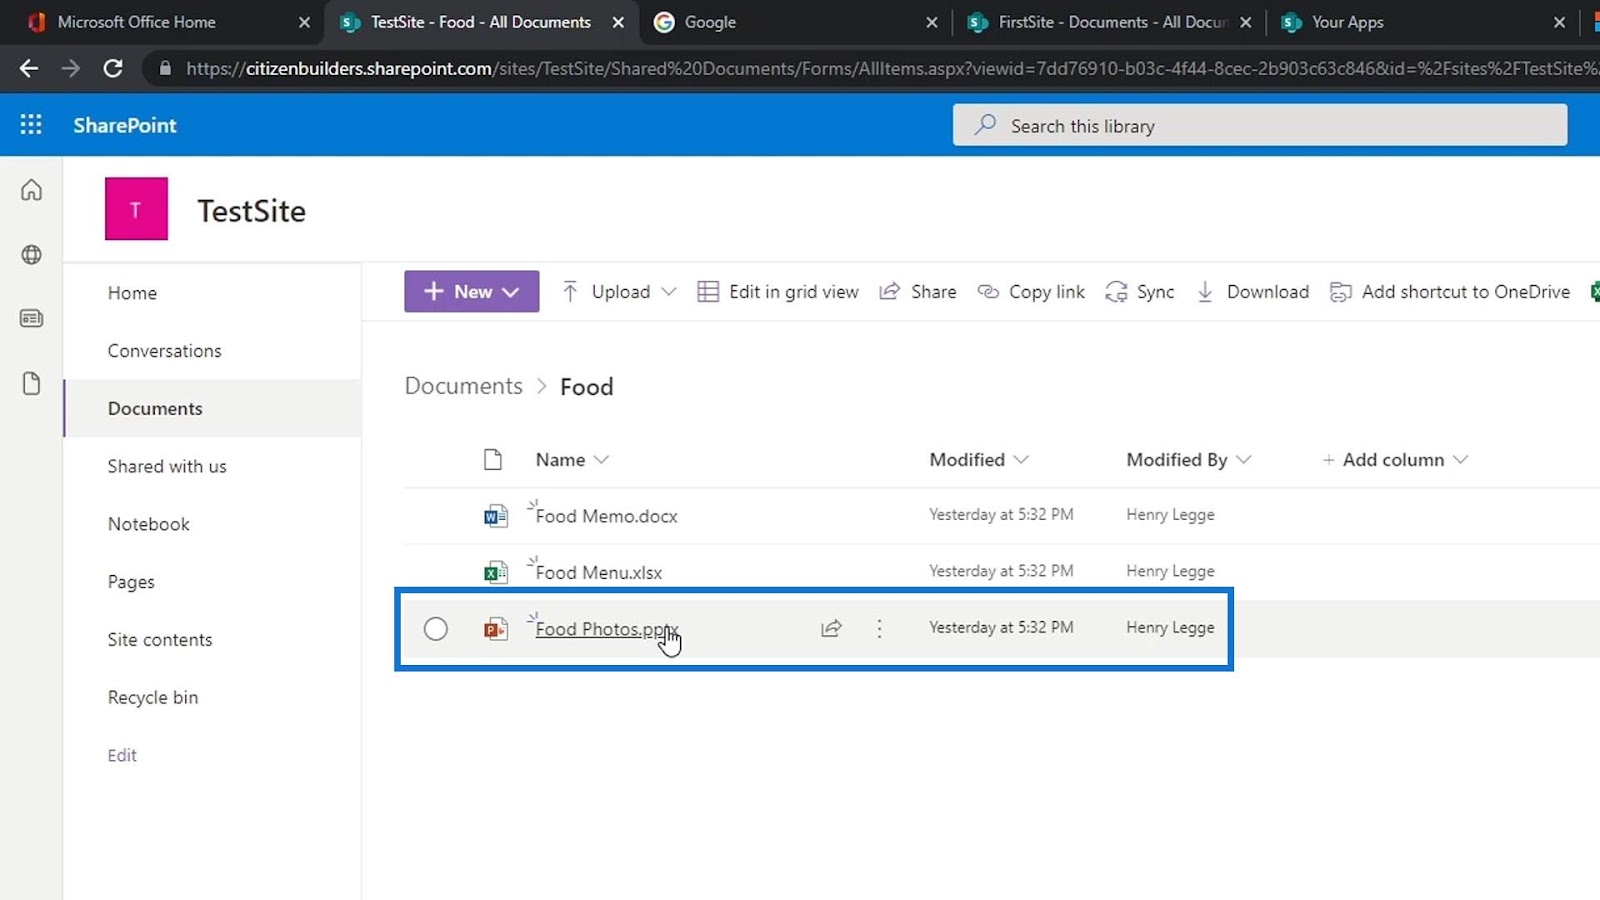Click Sync in the command bar
The image size is (1600, 900).
coord(1140,292)
